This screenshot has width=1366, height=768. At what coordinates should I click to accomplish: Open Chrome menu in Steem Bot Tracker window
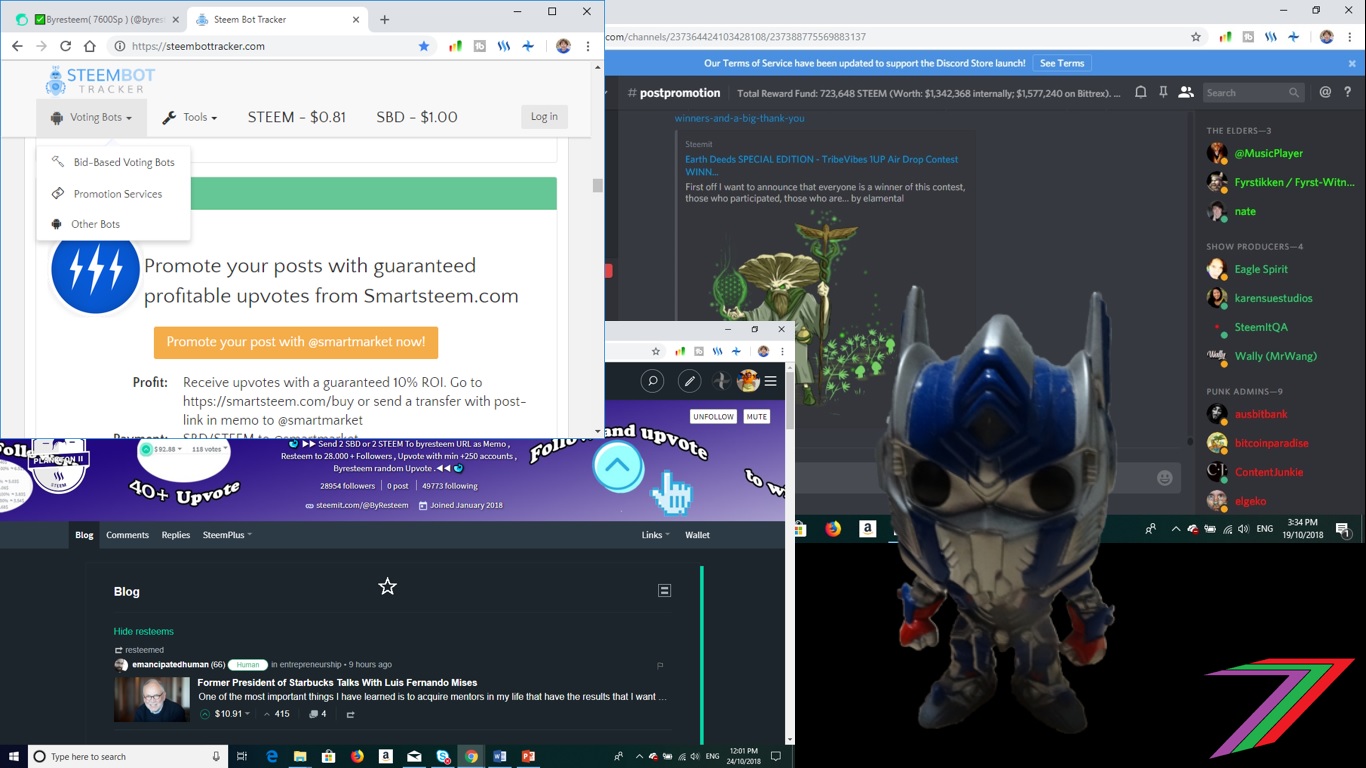[x=588, y=46]
